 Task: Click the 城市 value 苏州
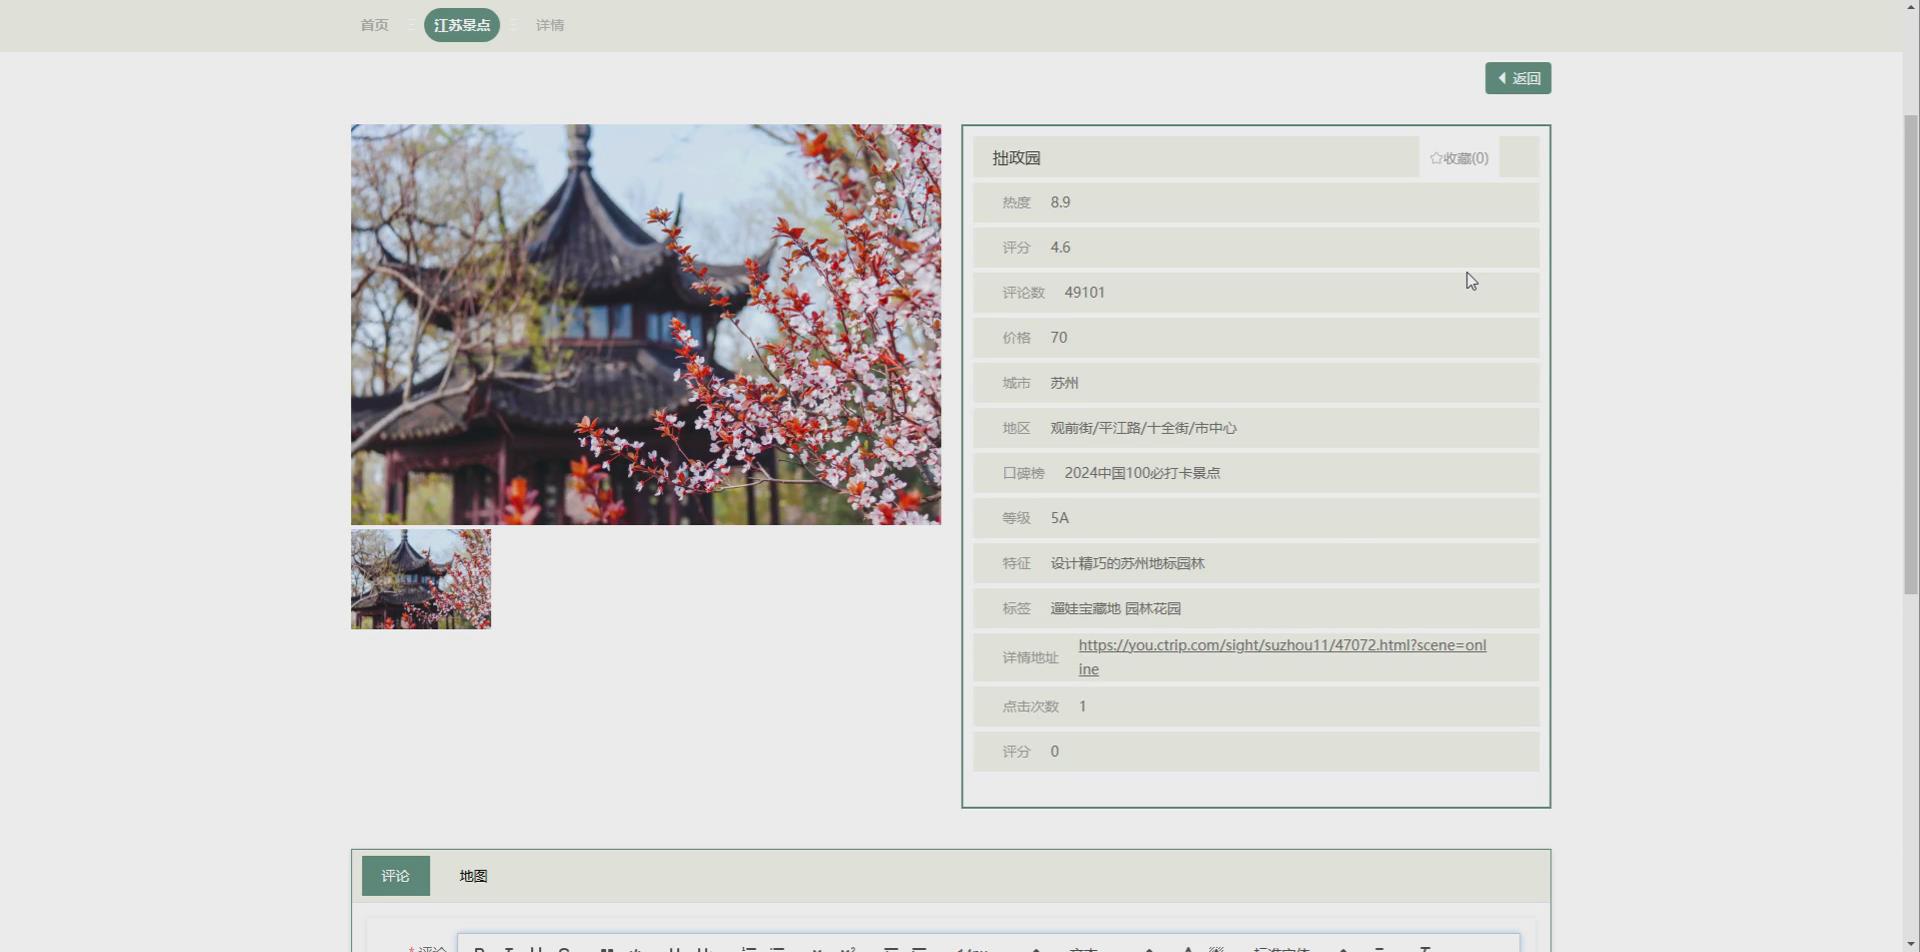point(1064,383)
